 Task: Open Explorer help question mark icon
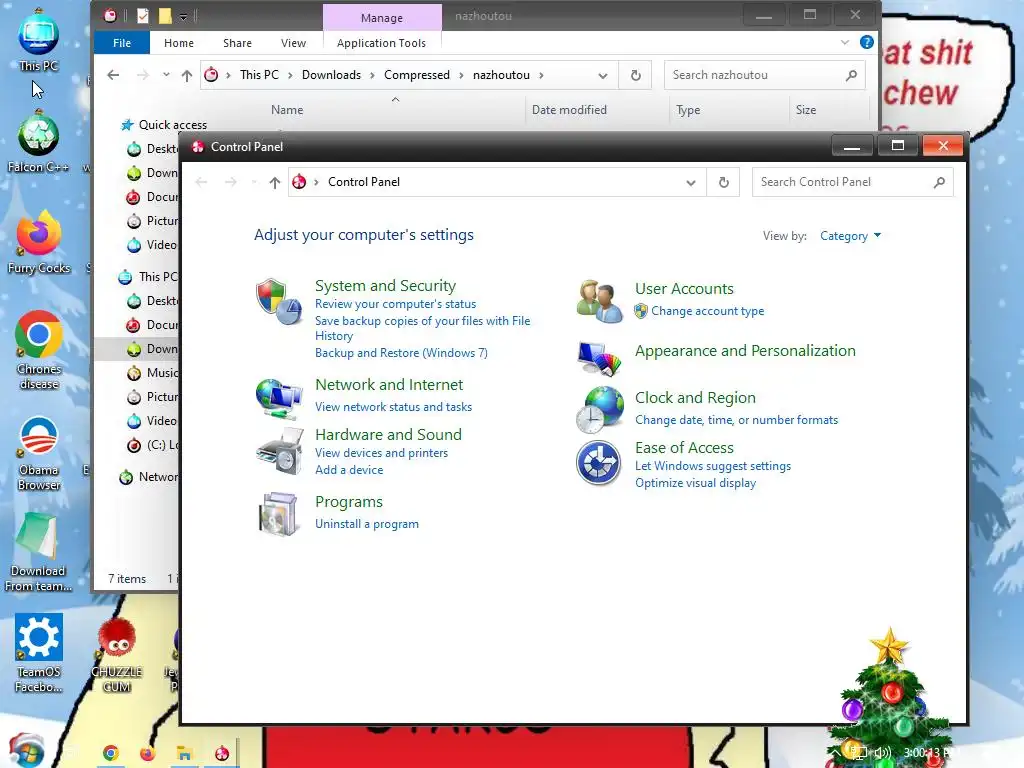pyautogui.click(x=867, y=42)
